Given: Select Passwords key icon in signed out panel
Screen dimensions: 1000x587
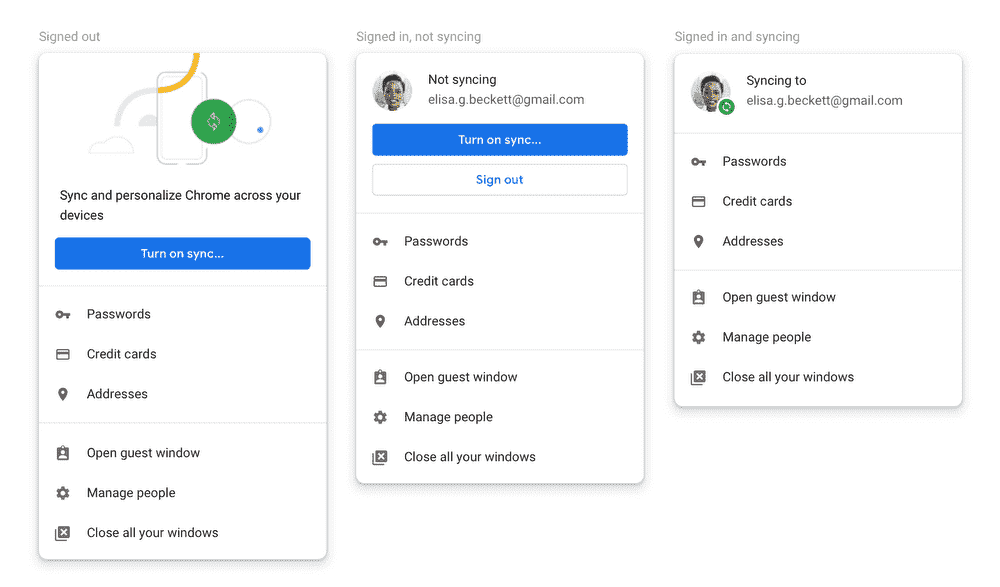Looking at the screenshot, I should tap(63, 314).
